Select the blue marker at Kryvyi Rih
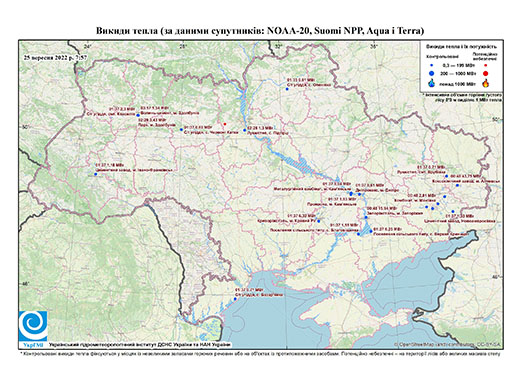Screen dimensions: 520x368 (x=319, y=221)
